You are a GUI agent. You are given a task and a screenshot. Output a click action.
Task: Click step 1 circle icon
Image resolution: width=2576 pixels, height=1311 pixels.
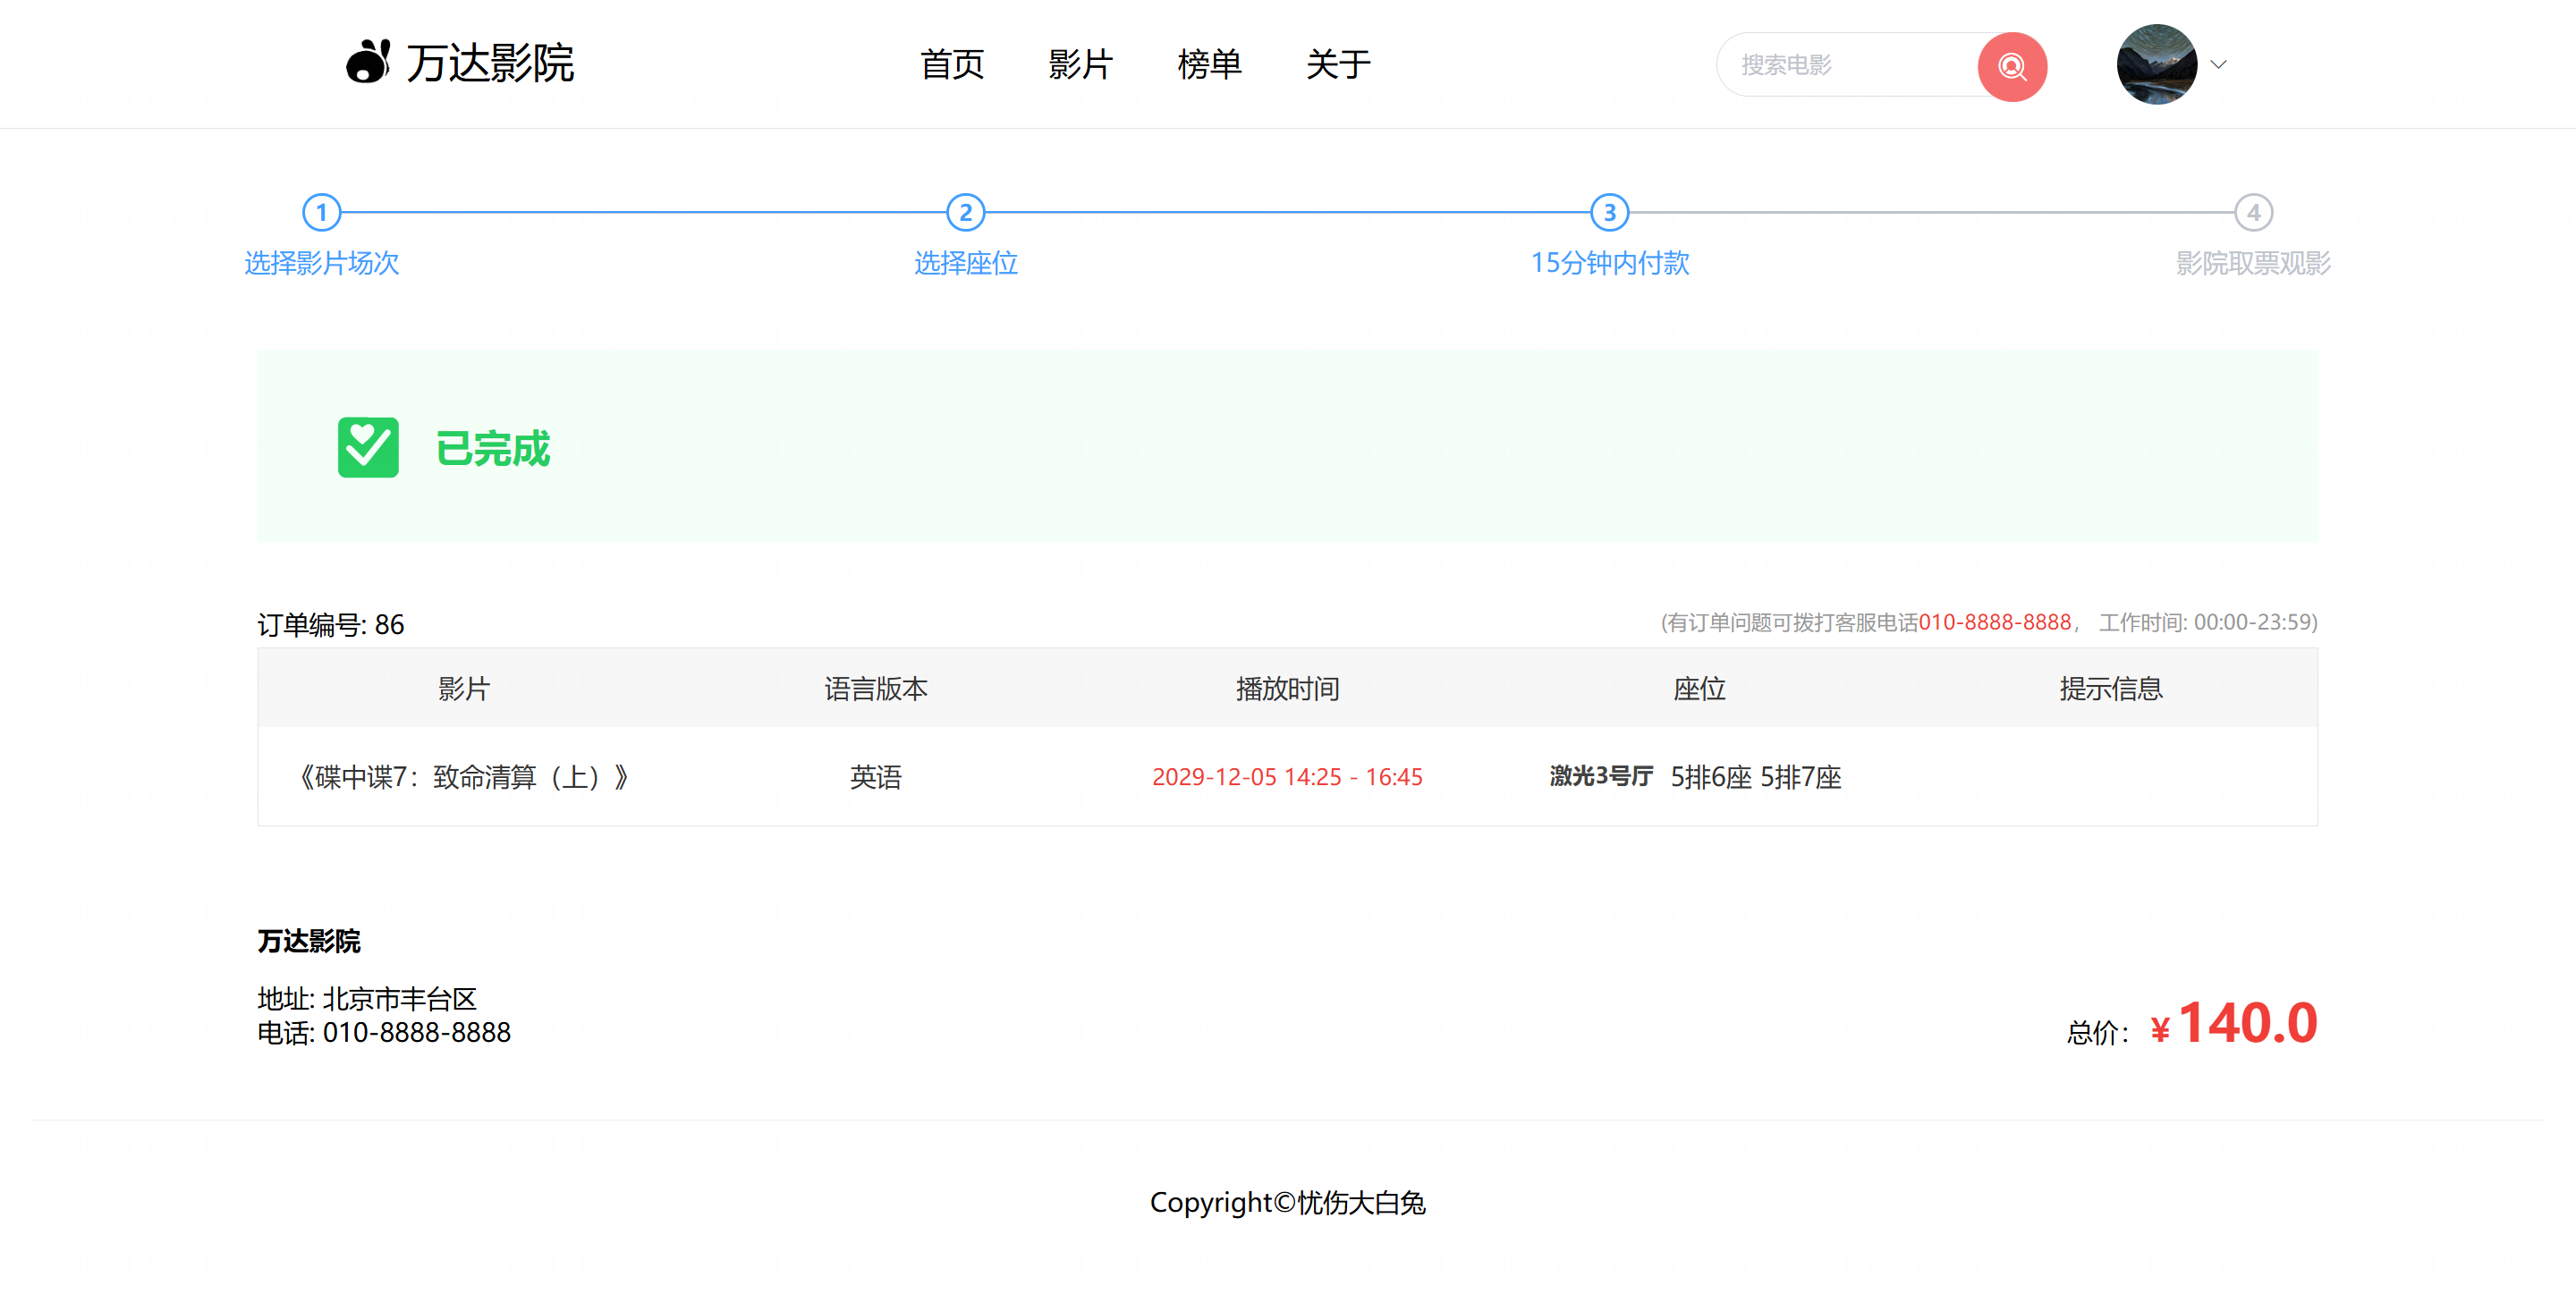pyautogui.click(x=321, y=212)
